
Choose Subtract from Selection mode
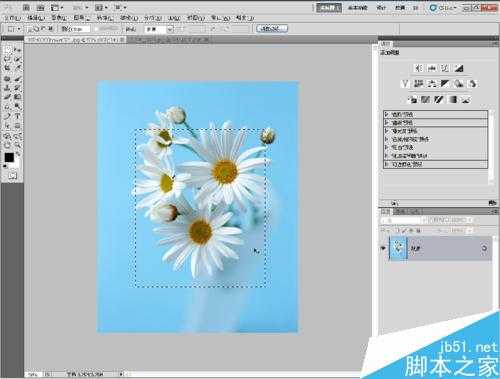44,29
